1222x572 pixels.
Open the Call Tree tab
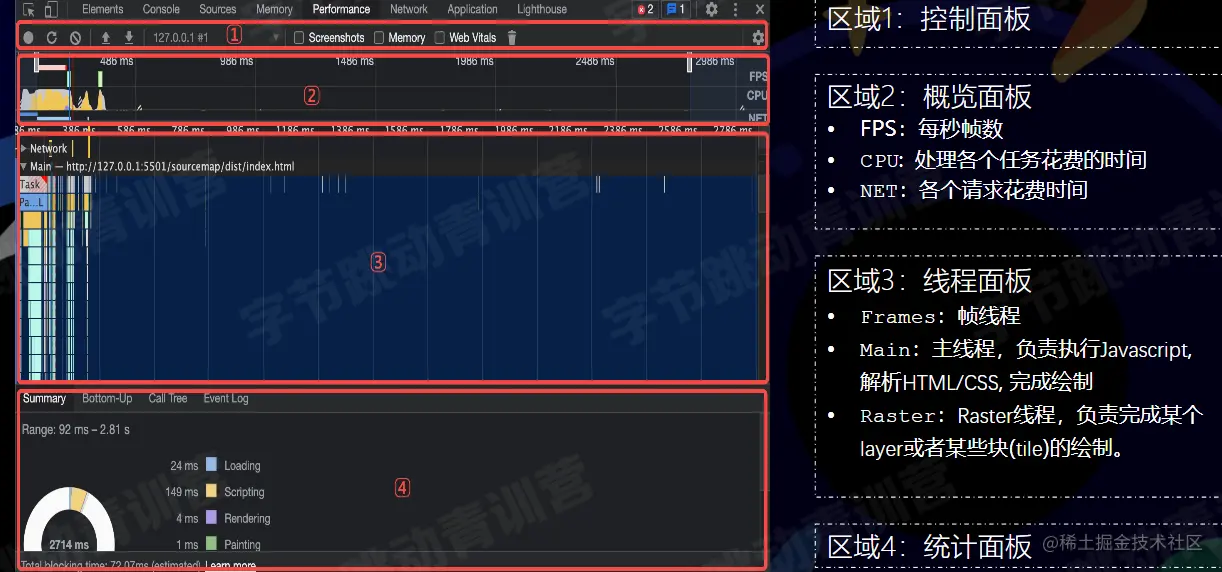(168, 398)
